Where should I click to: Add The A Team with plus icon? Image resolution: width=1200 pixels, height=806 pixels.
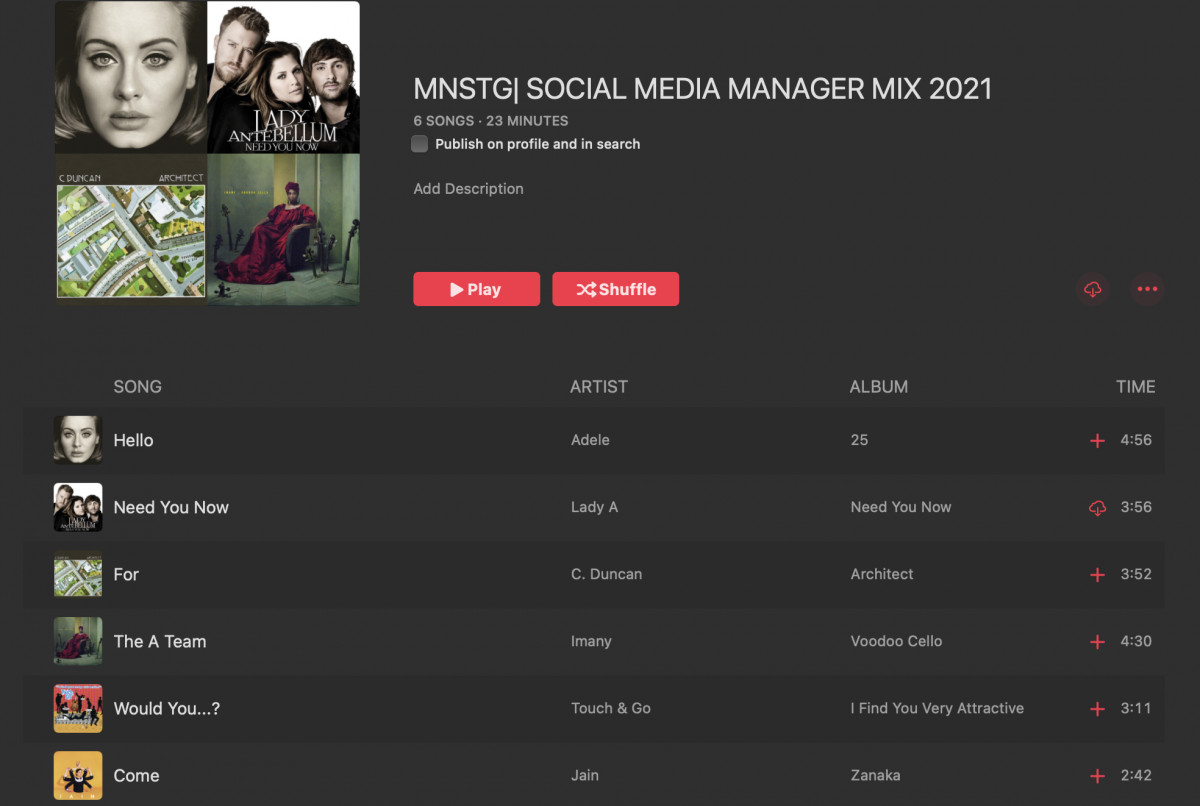[x=1097, y=642]
